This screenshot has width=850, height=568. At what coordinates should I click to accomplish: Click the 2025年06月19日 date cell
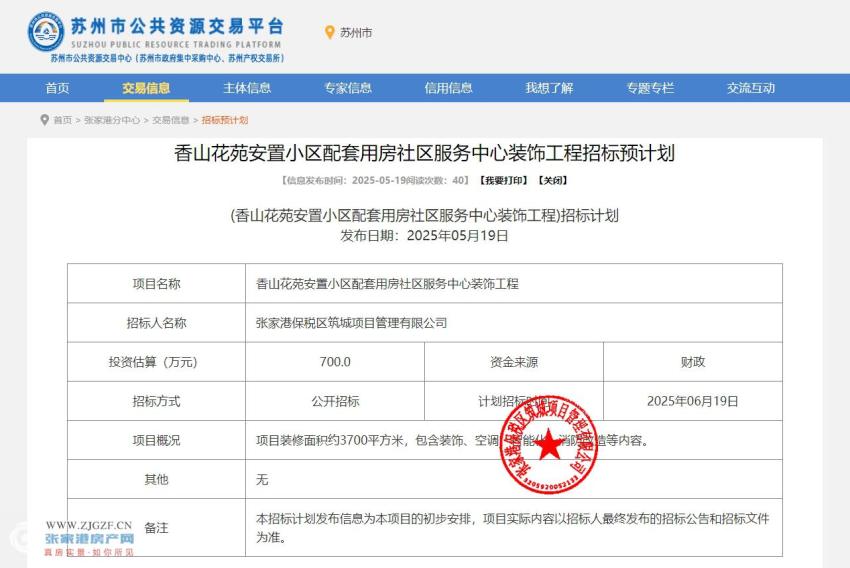tap(693, 401)
